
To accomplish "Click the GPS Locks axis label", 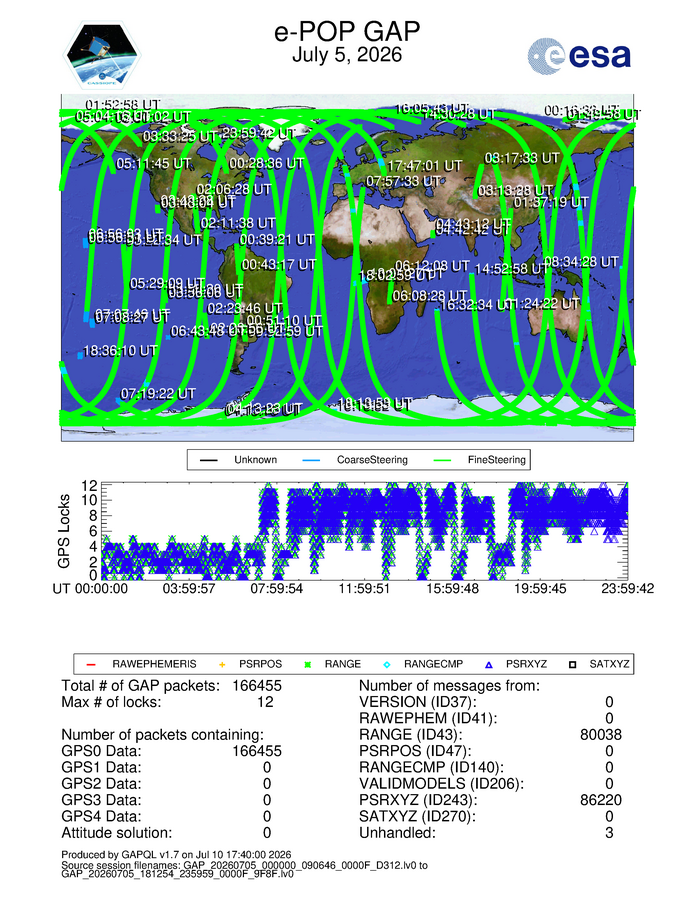I will (64, 531).
